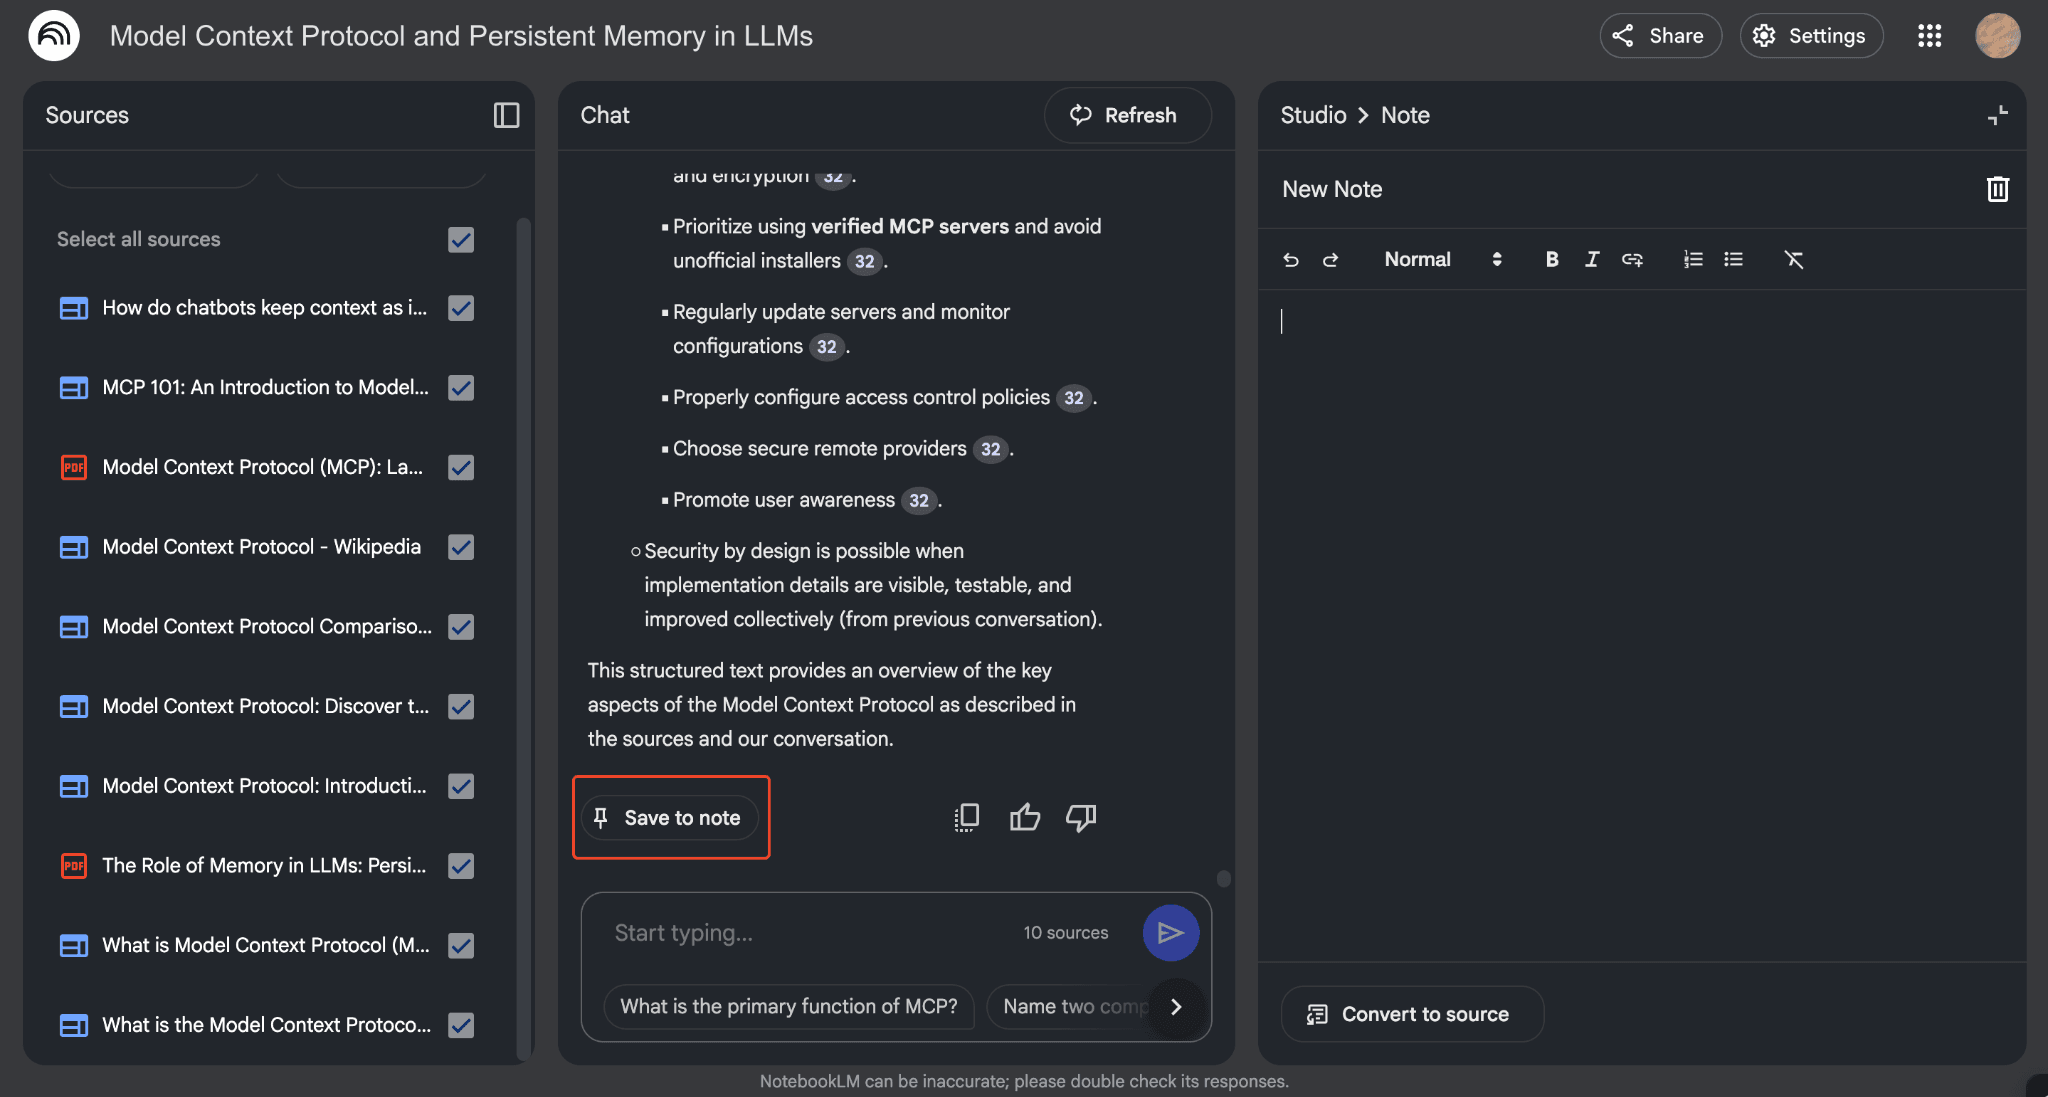Collapse the Studio note panel
The height and width of the screenshot is (1097, 2048).
1997,115
